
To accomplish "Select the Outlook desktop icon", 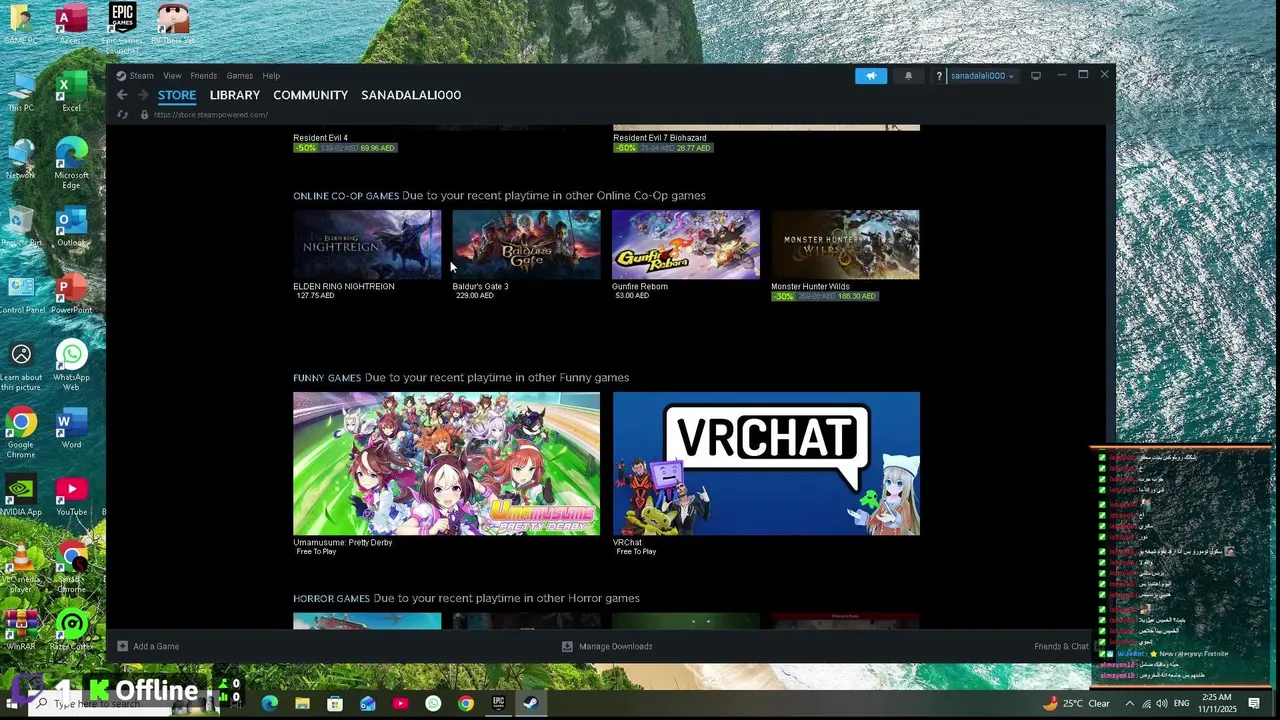I will [x=71, y=228].
